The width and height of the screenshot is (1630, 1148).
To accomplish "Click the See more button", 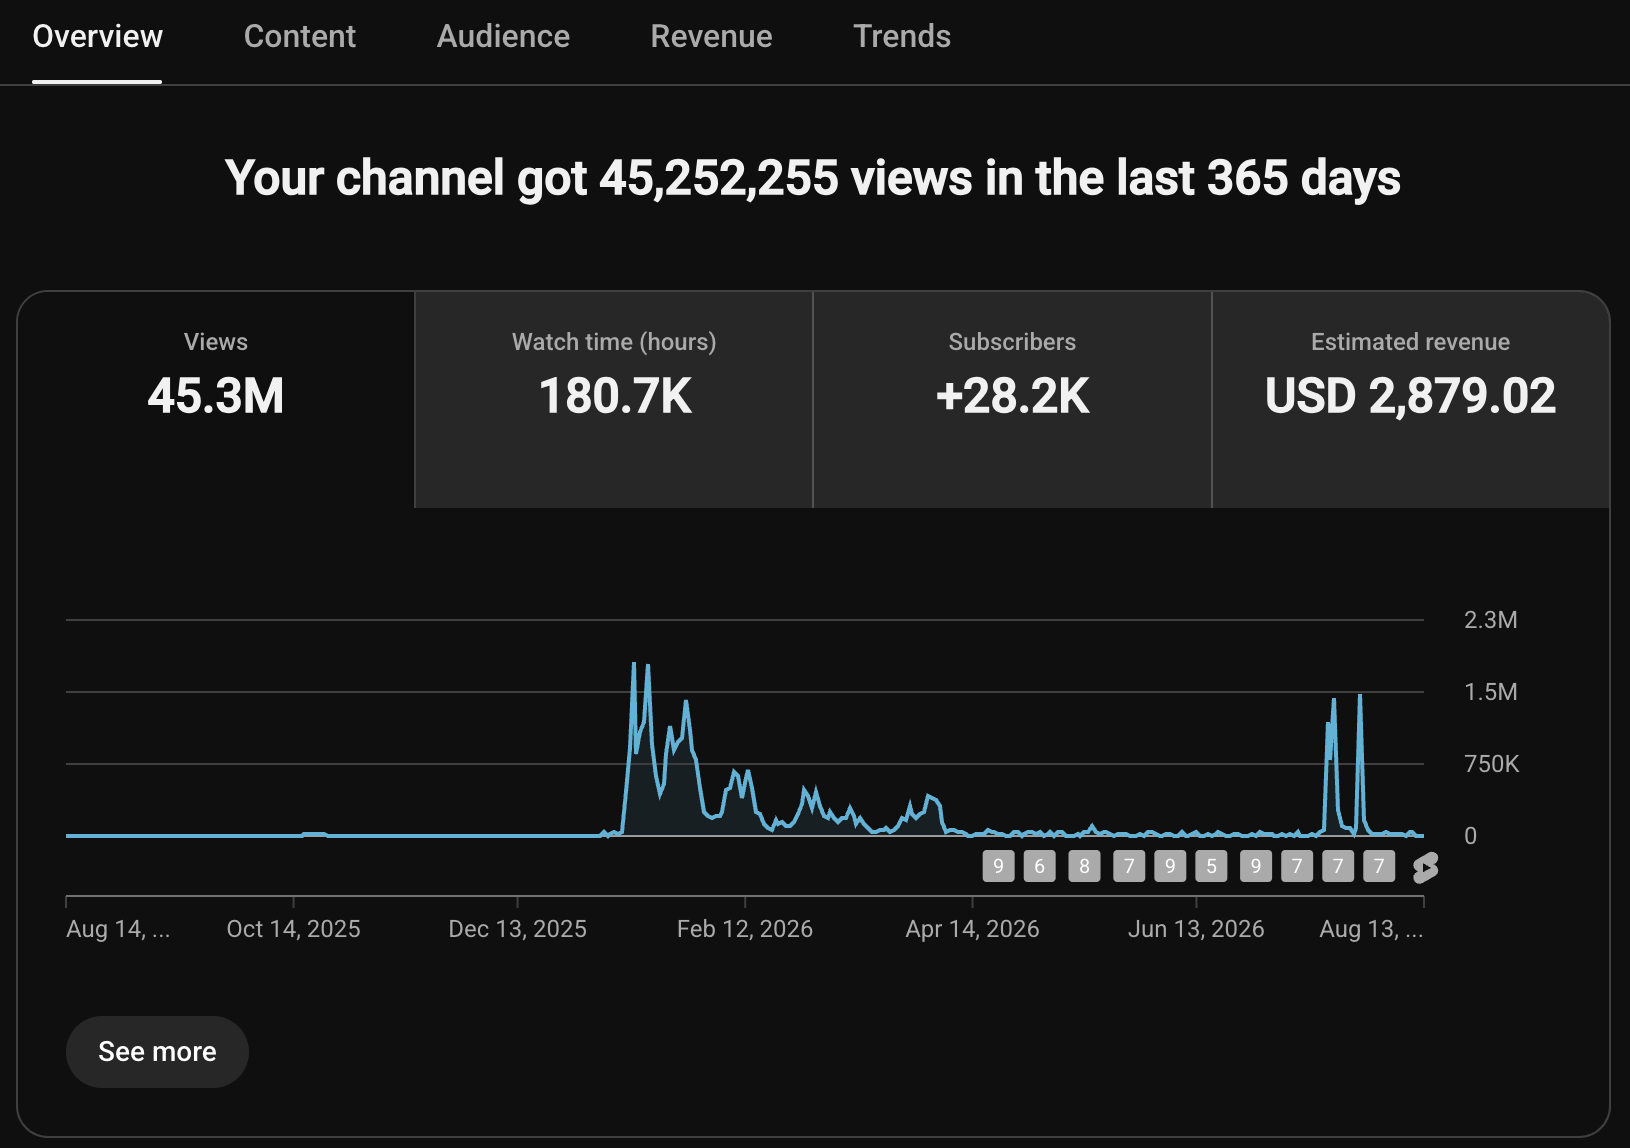I will [157, 1052].
